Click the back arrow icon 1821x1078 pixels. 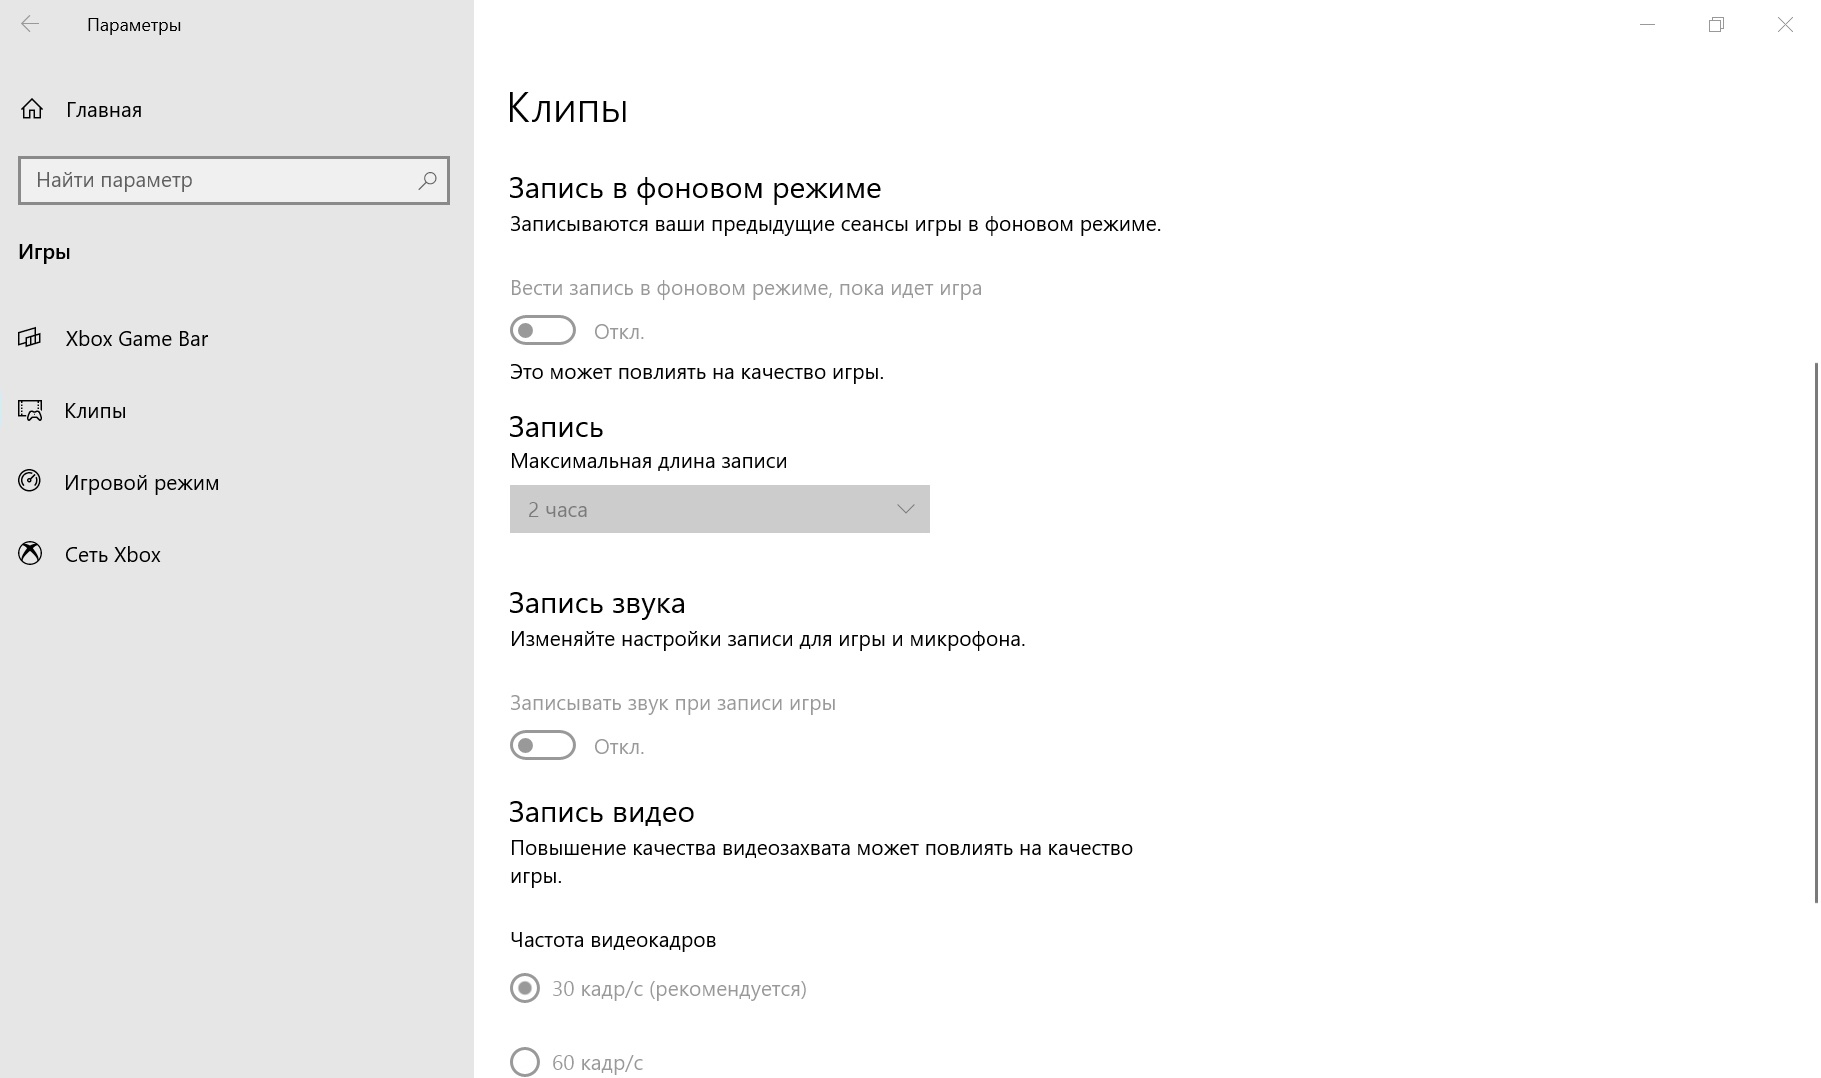click(30, 24)
